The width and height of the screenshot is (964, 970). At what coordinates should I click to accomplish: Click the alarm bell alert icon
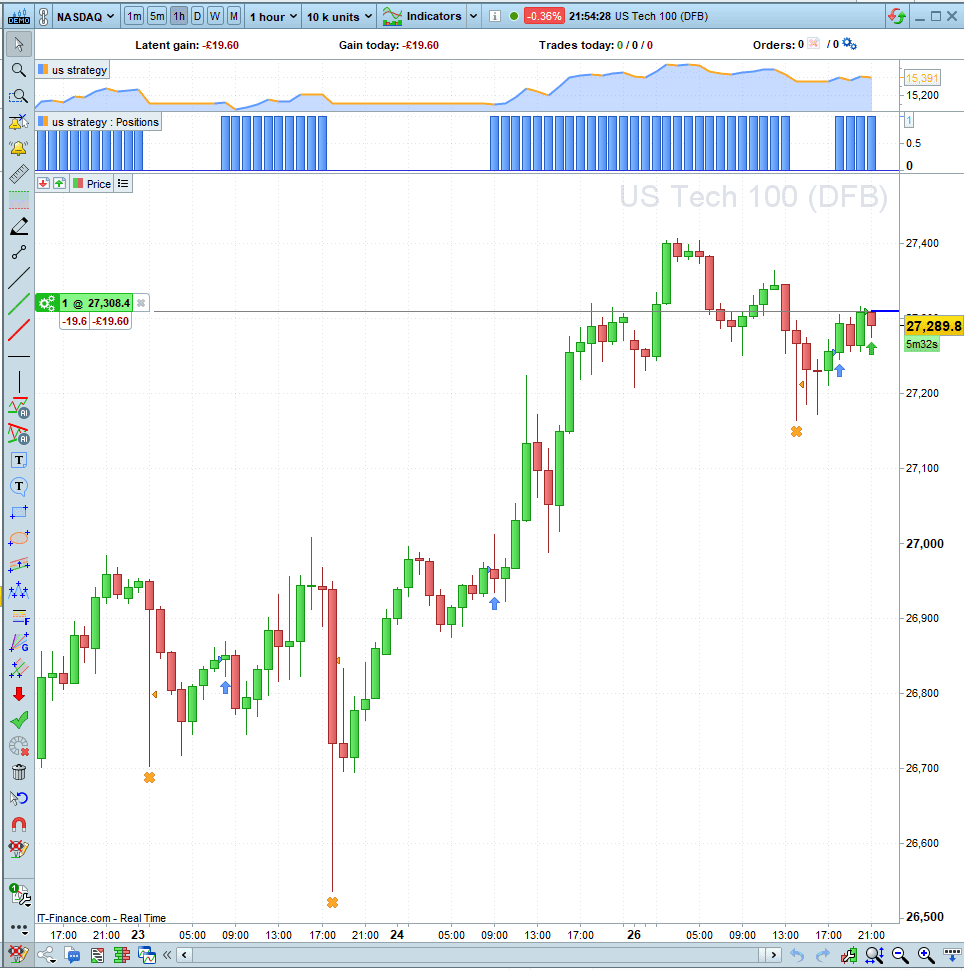tap(19, 148)
